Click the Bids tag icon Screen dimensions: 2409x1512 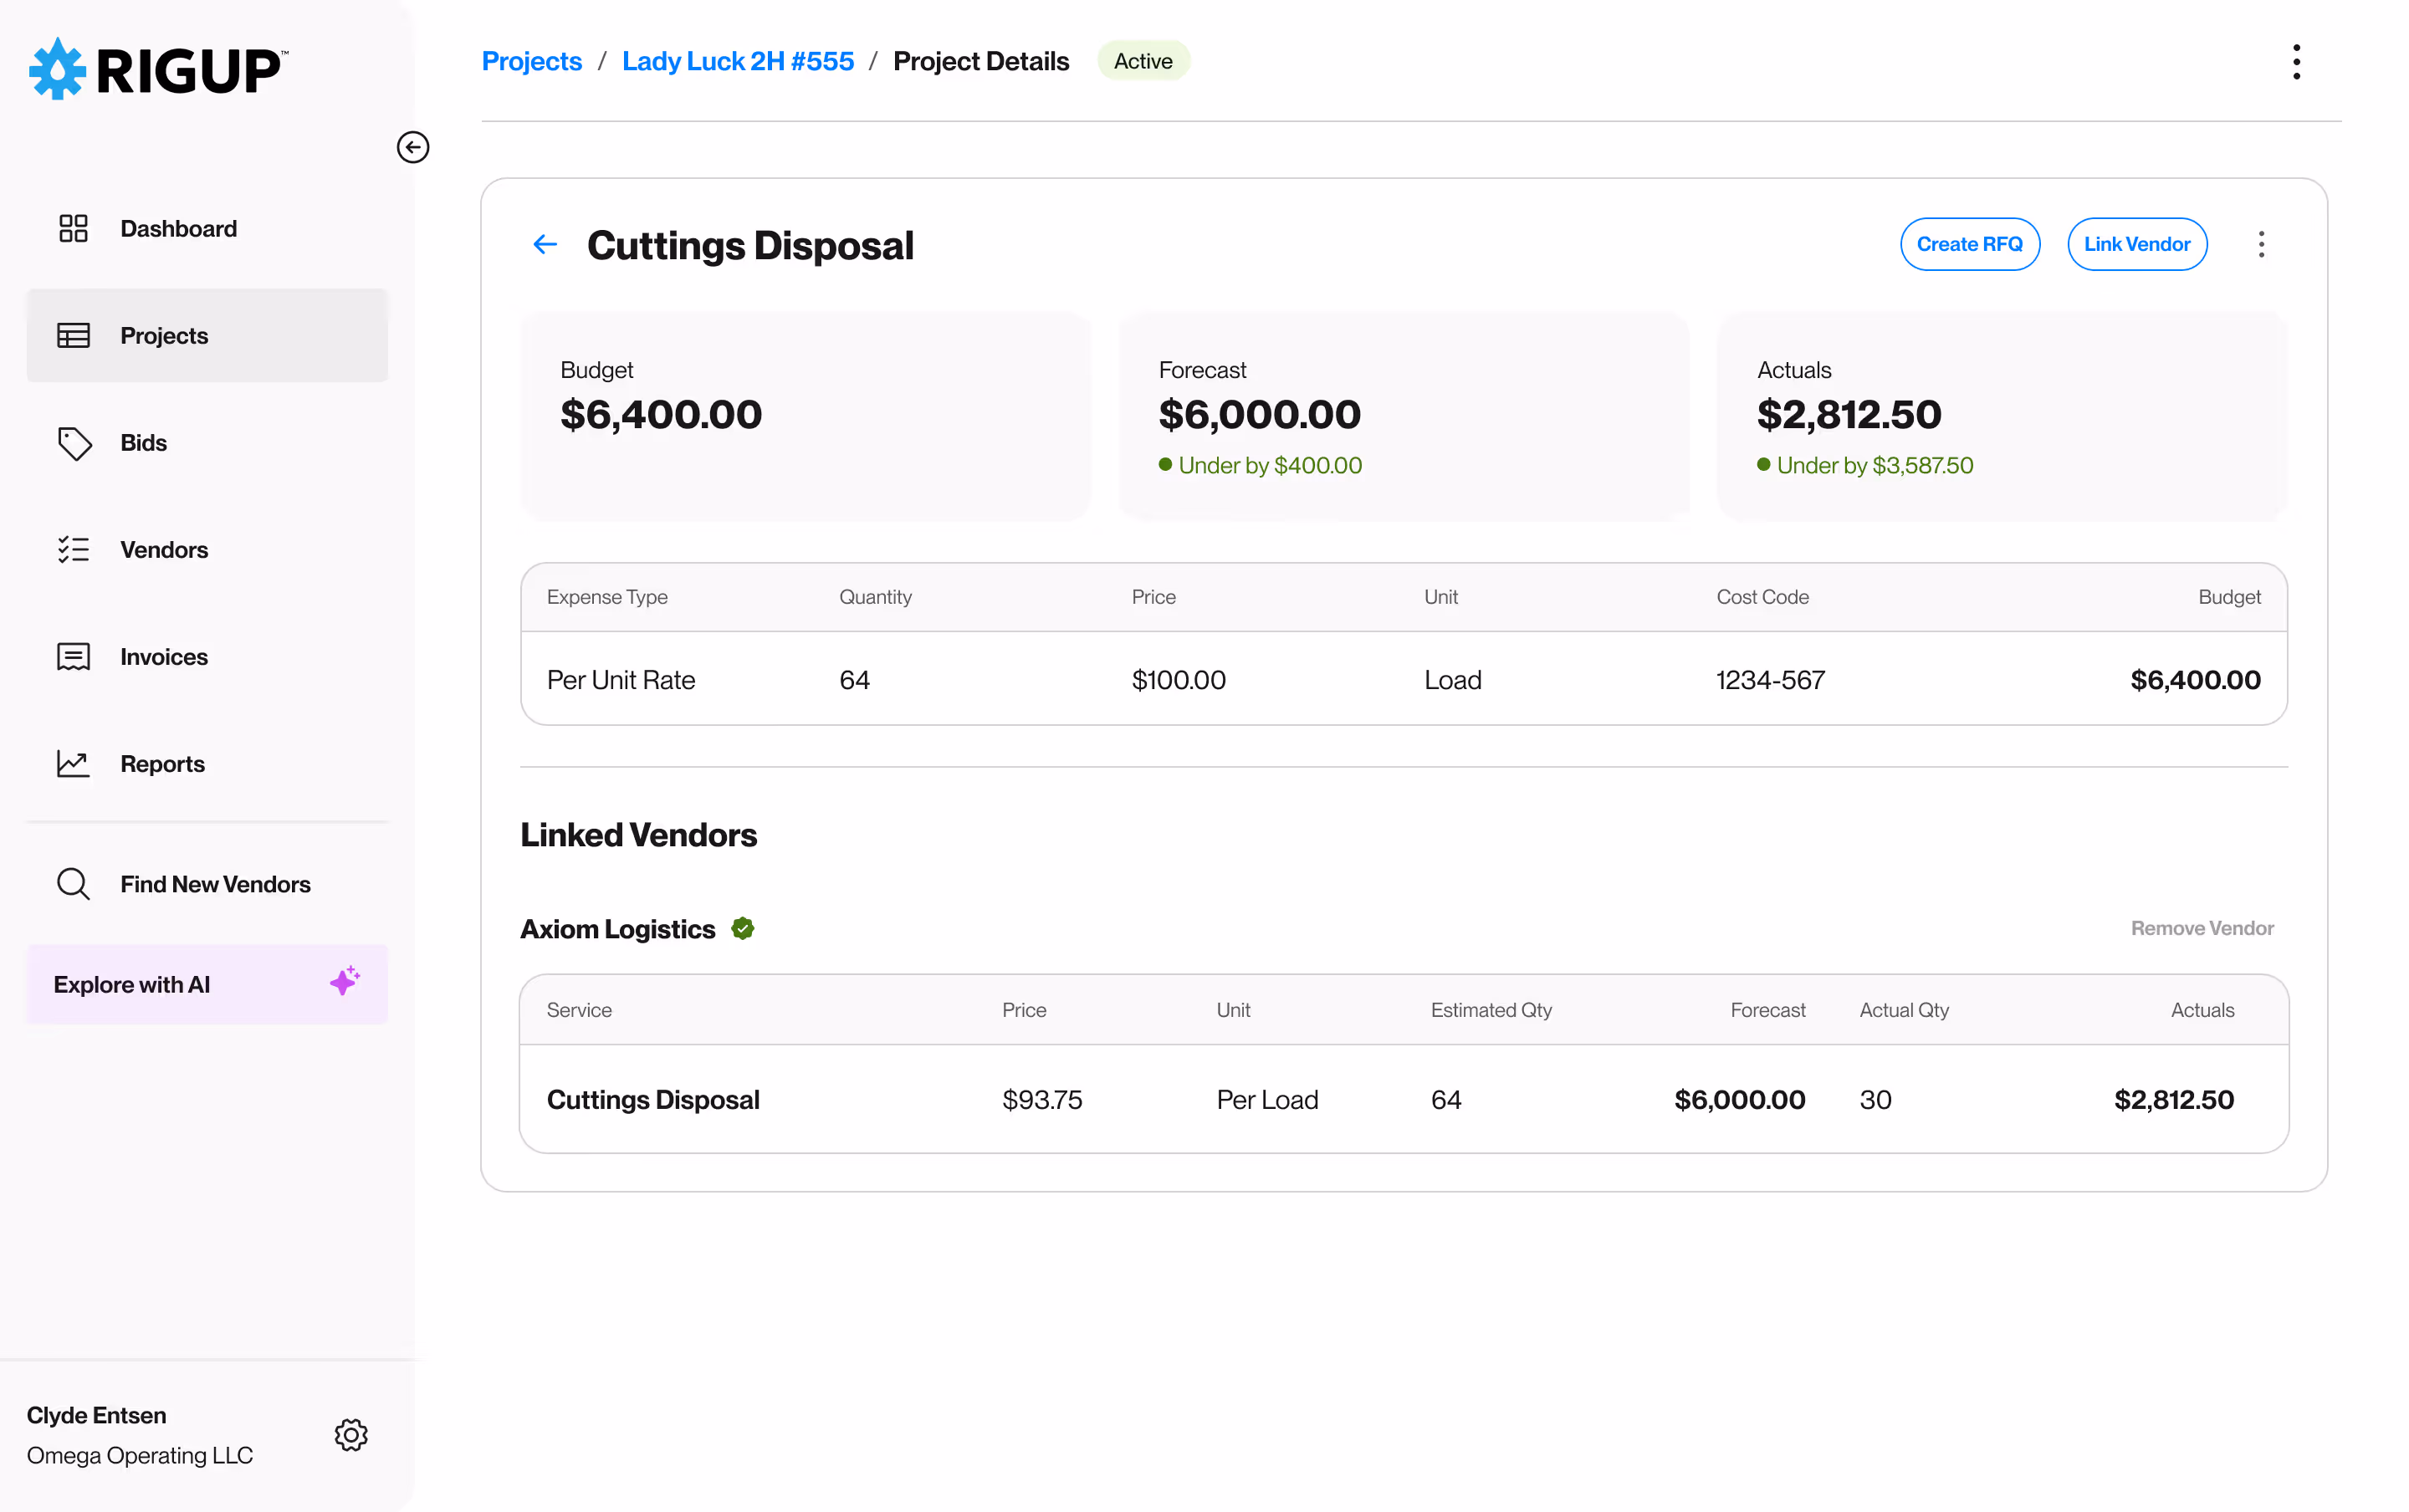(x=74, y=443)
